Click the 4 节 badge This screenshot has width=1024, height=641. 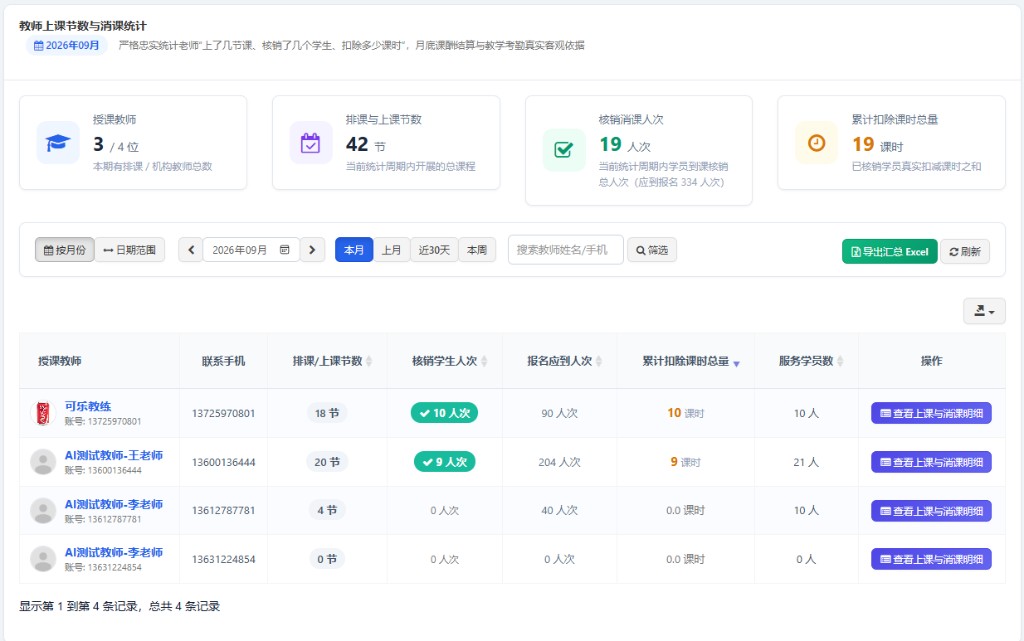click(327, 510)
